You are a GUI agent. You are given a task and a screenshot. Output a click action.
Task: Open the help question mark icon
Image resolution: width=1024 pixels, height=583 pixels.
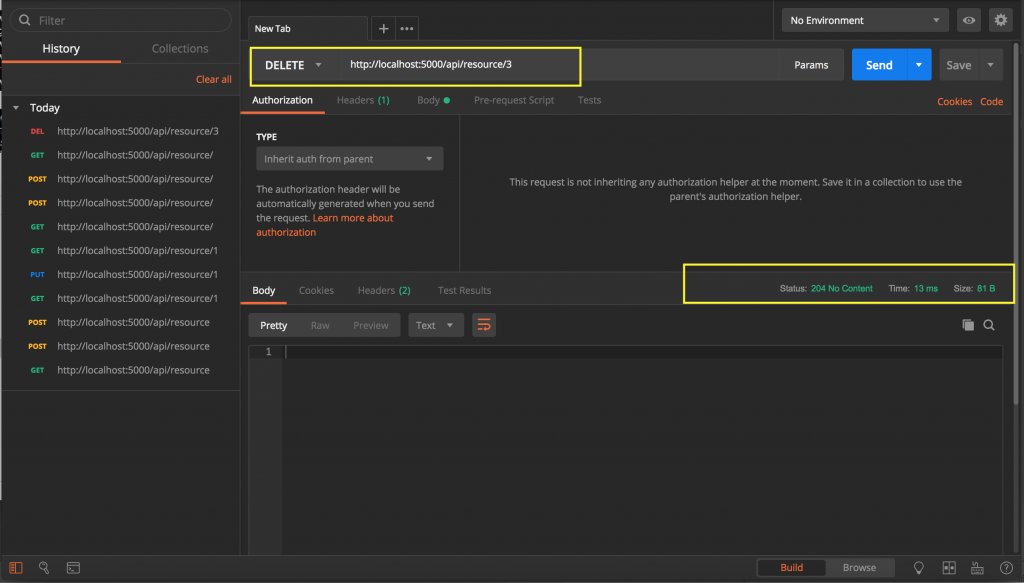coord(1006,568)
